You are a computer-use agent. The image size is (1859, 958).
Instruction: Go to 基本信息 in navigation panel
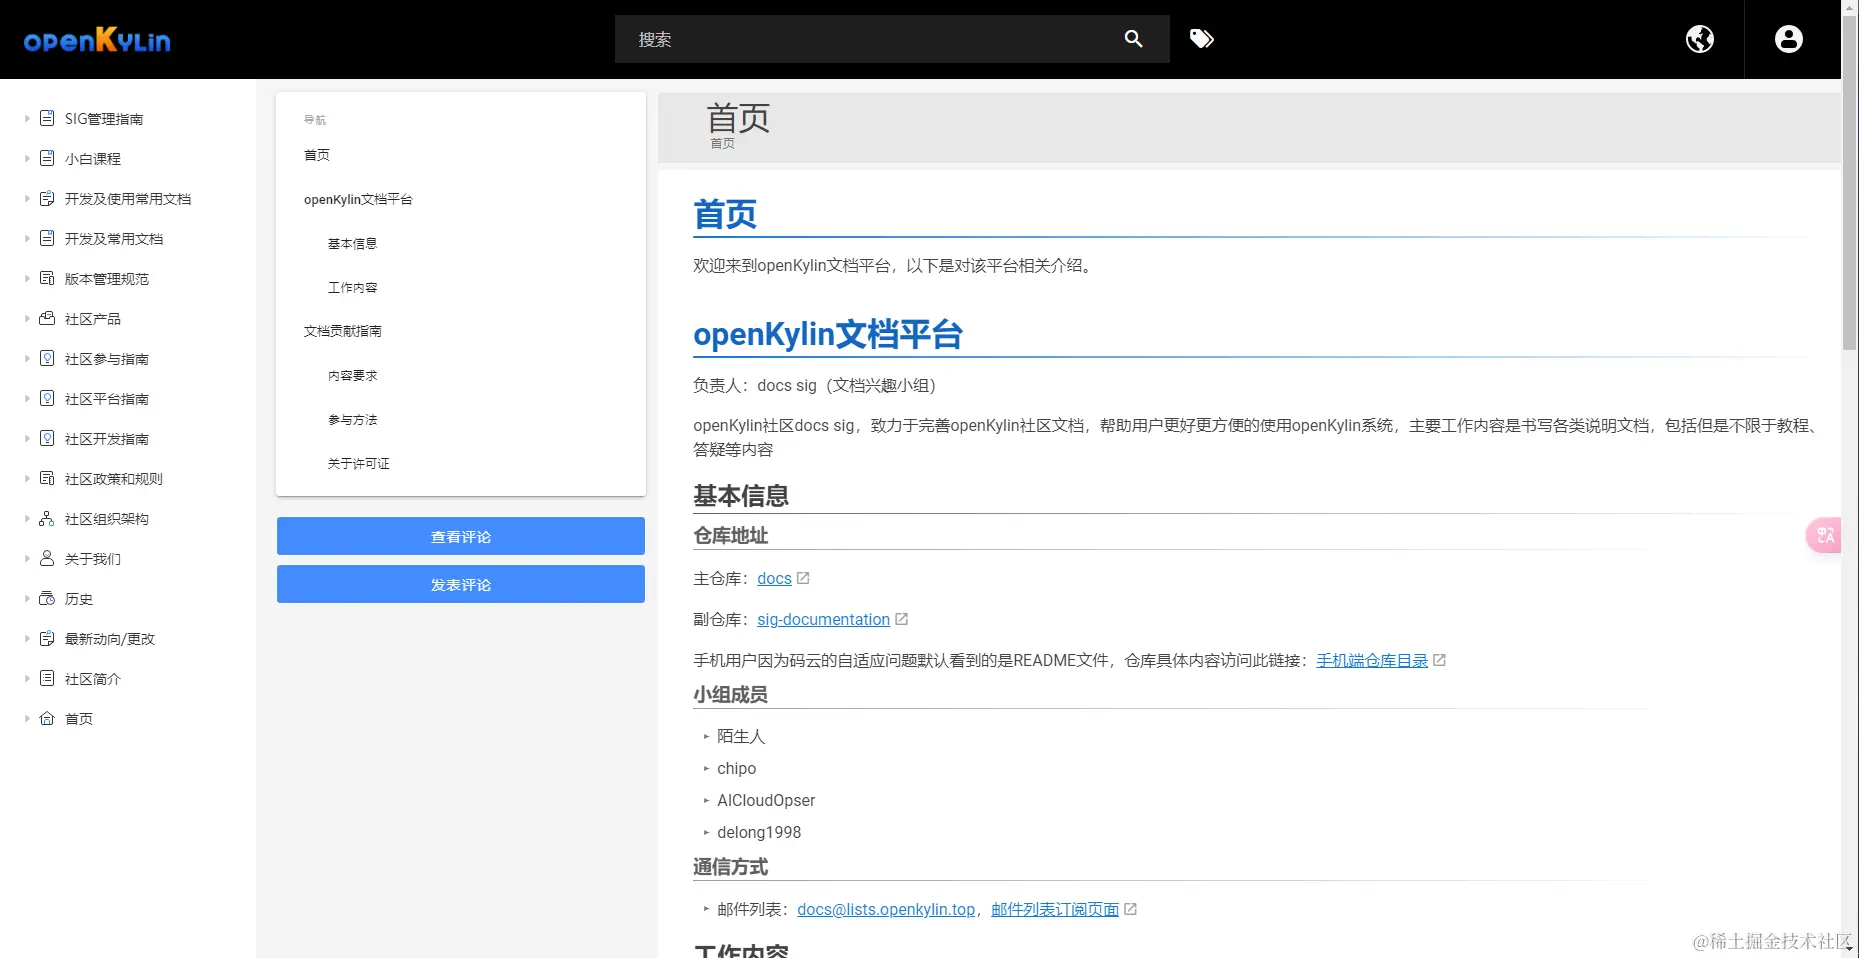point(352,243)
